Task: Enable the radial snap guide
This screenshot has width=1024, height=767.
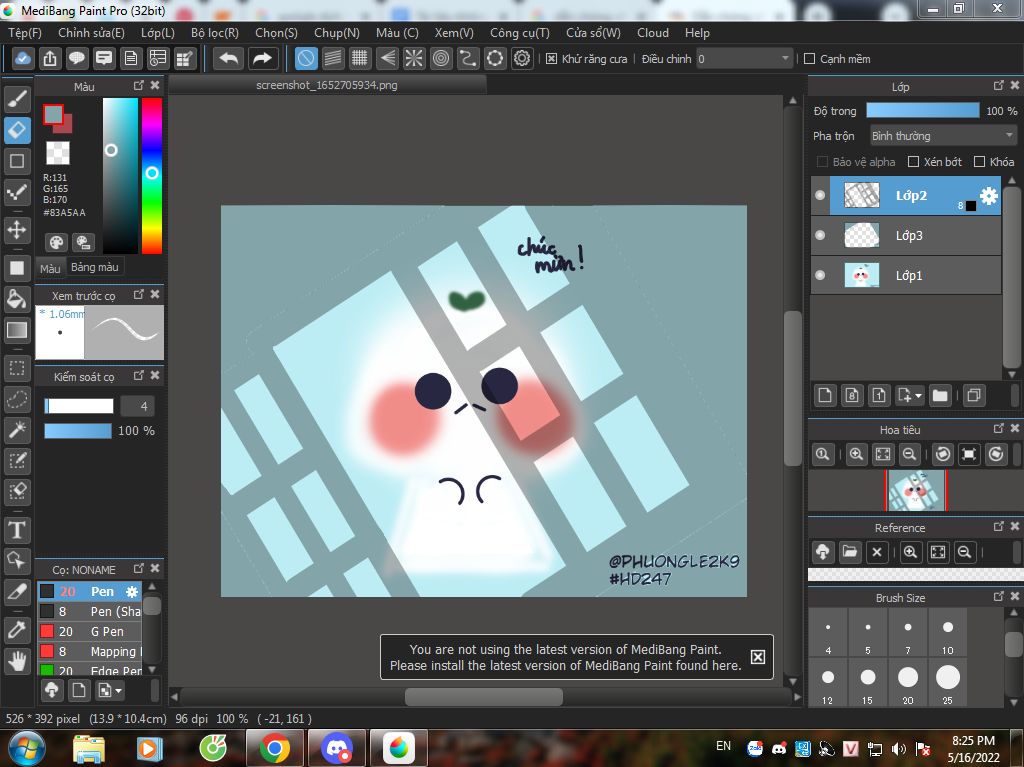Action: [414, 59]
